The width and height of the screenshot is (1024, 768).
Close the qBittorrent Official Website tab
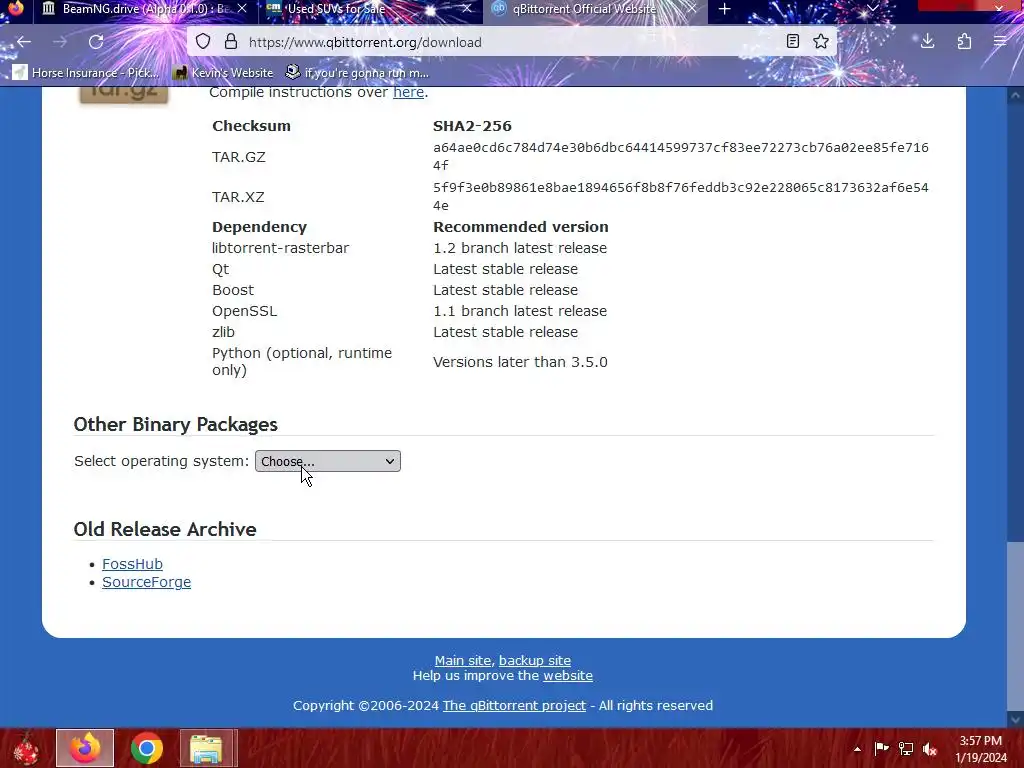[692, 9]
